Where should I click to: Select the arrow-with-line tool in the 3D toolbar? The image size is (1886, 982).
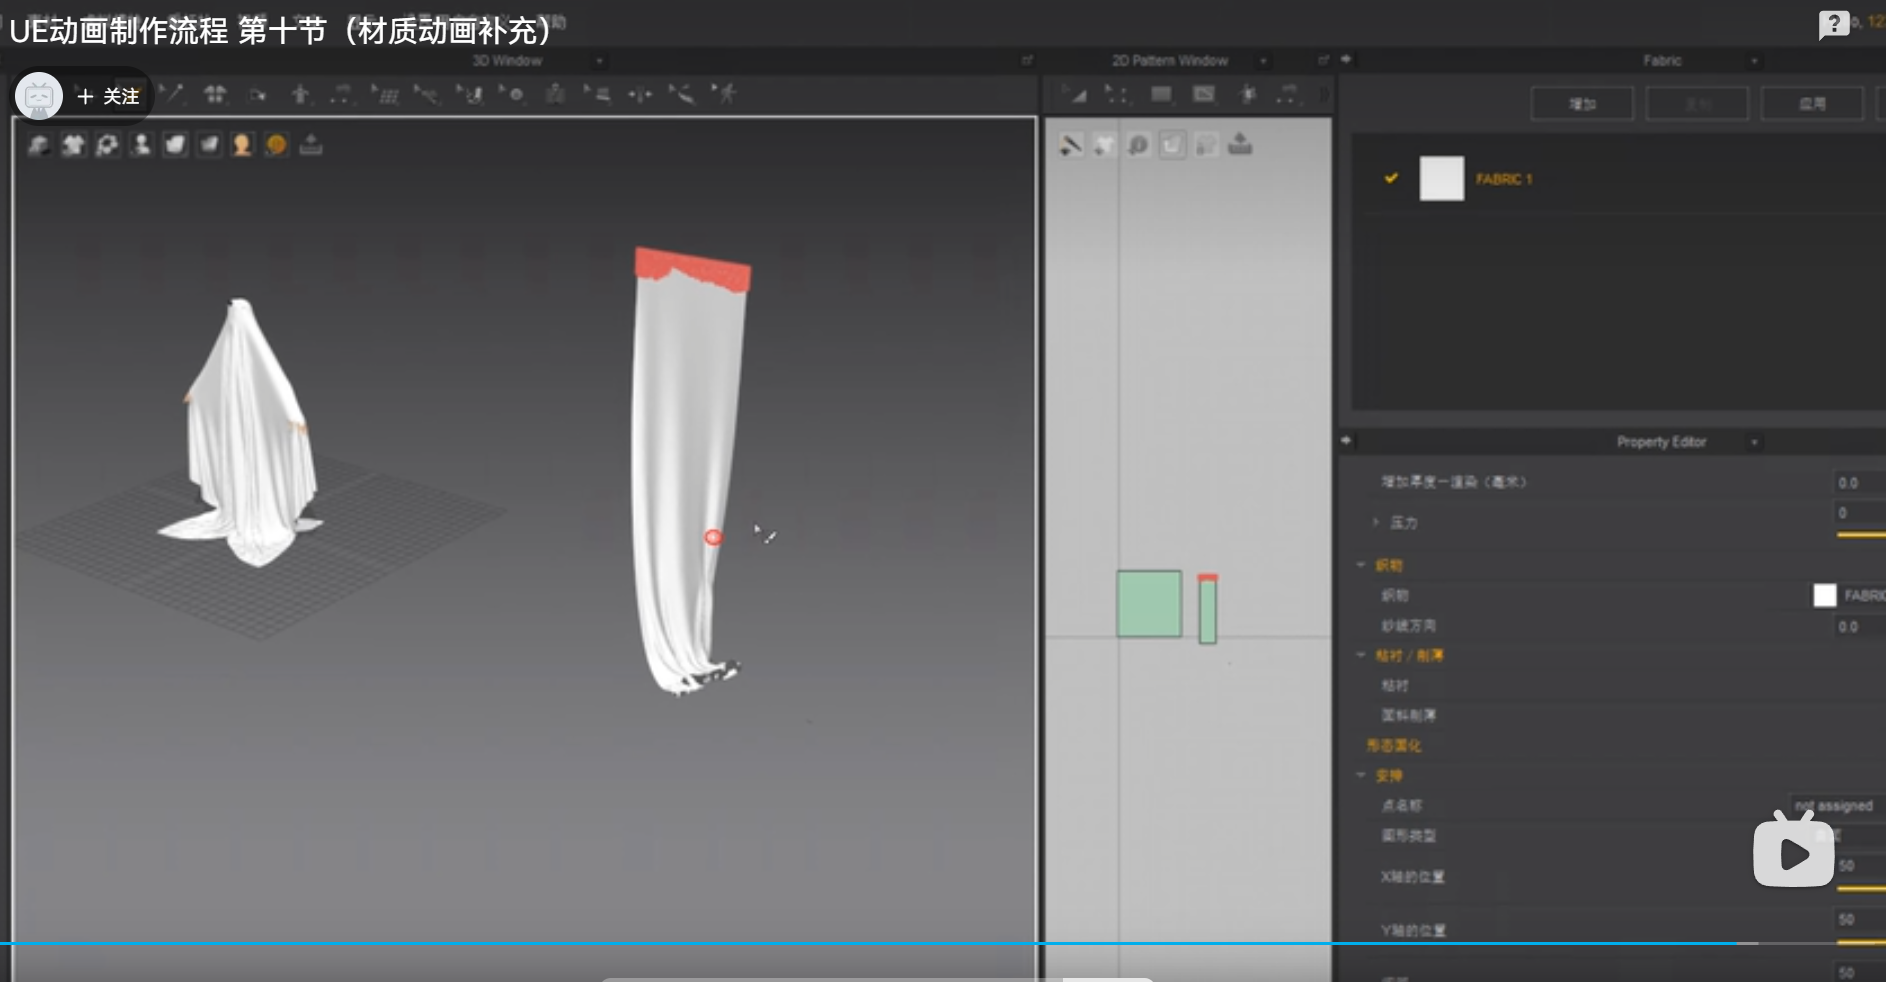[x=172, y=94]
